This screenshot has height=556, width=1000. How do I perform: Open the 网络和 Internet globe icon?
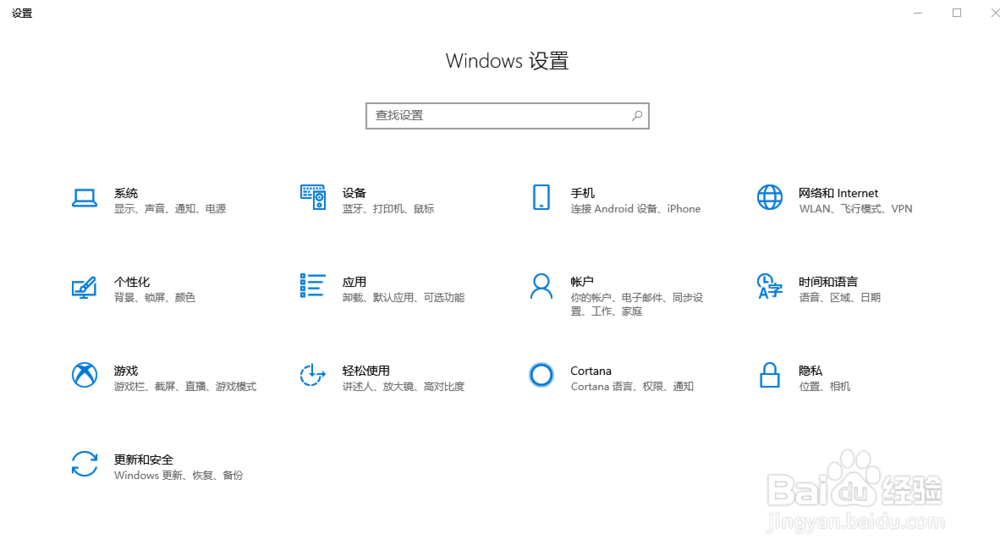click(770, 198)
